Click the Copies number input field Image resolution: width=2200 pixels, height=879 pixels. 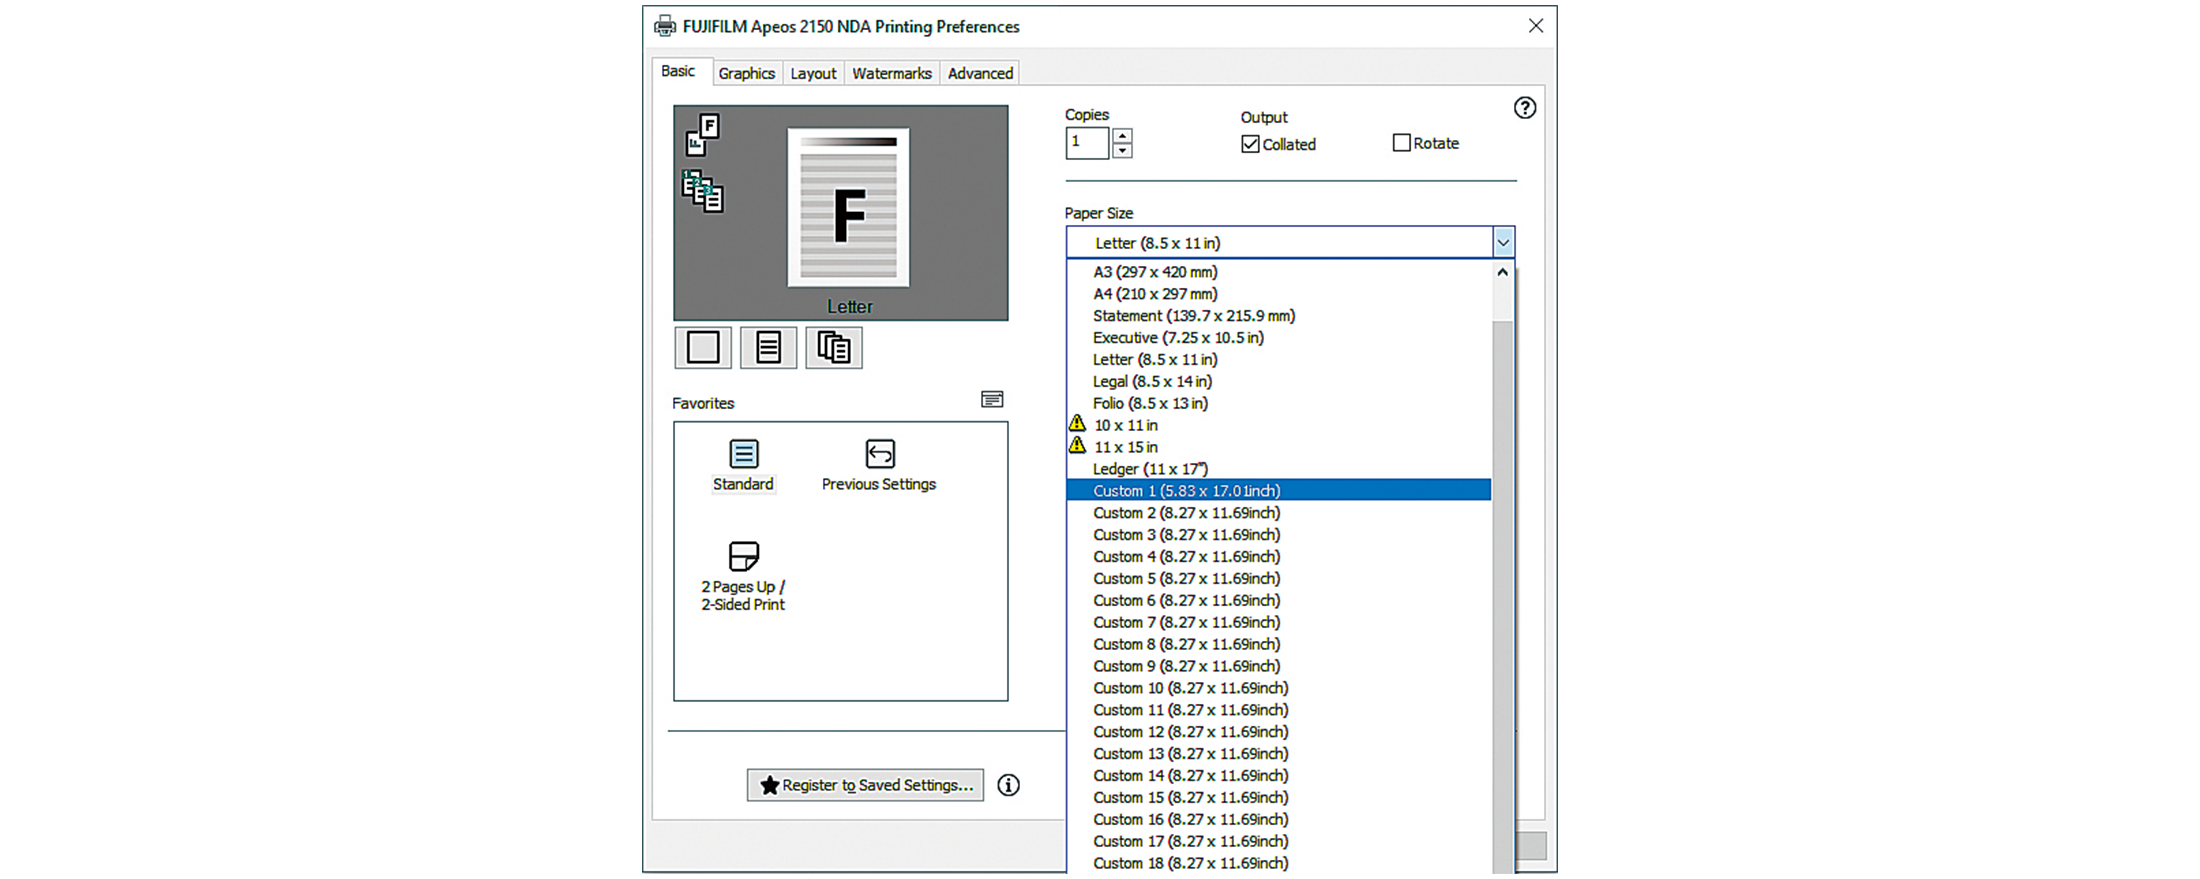point(1086,143)
